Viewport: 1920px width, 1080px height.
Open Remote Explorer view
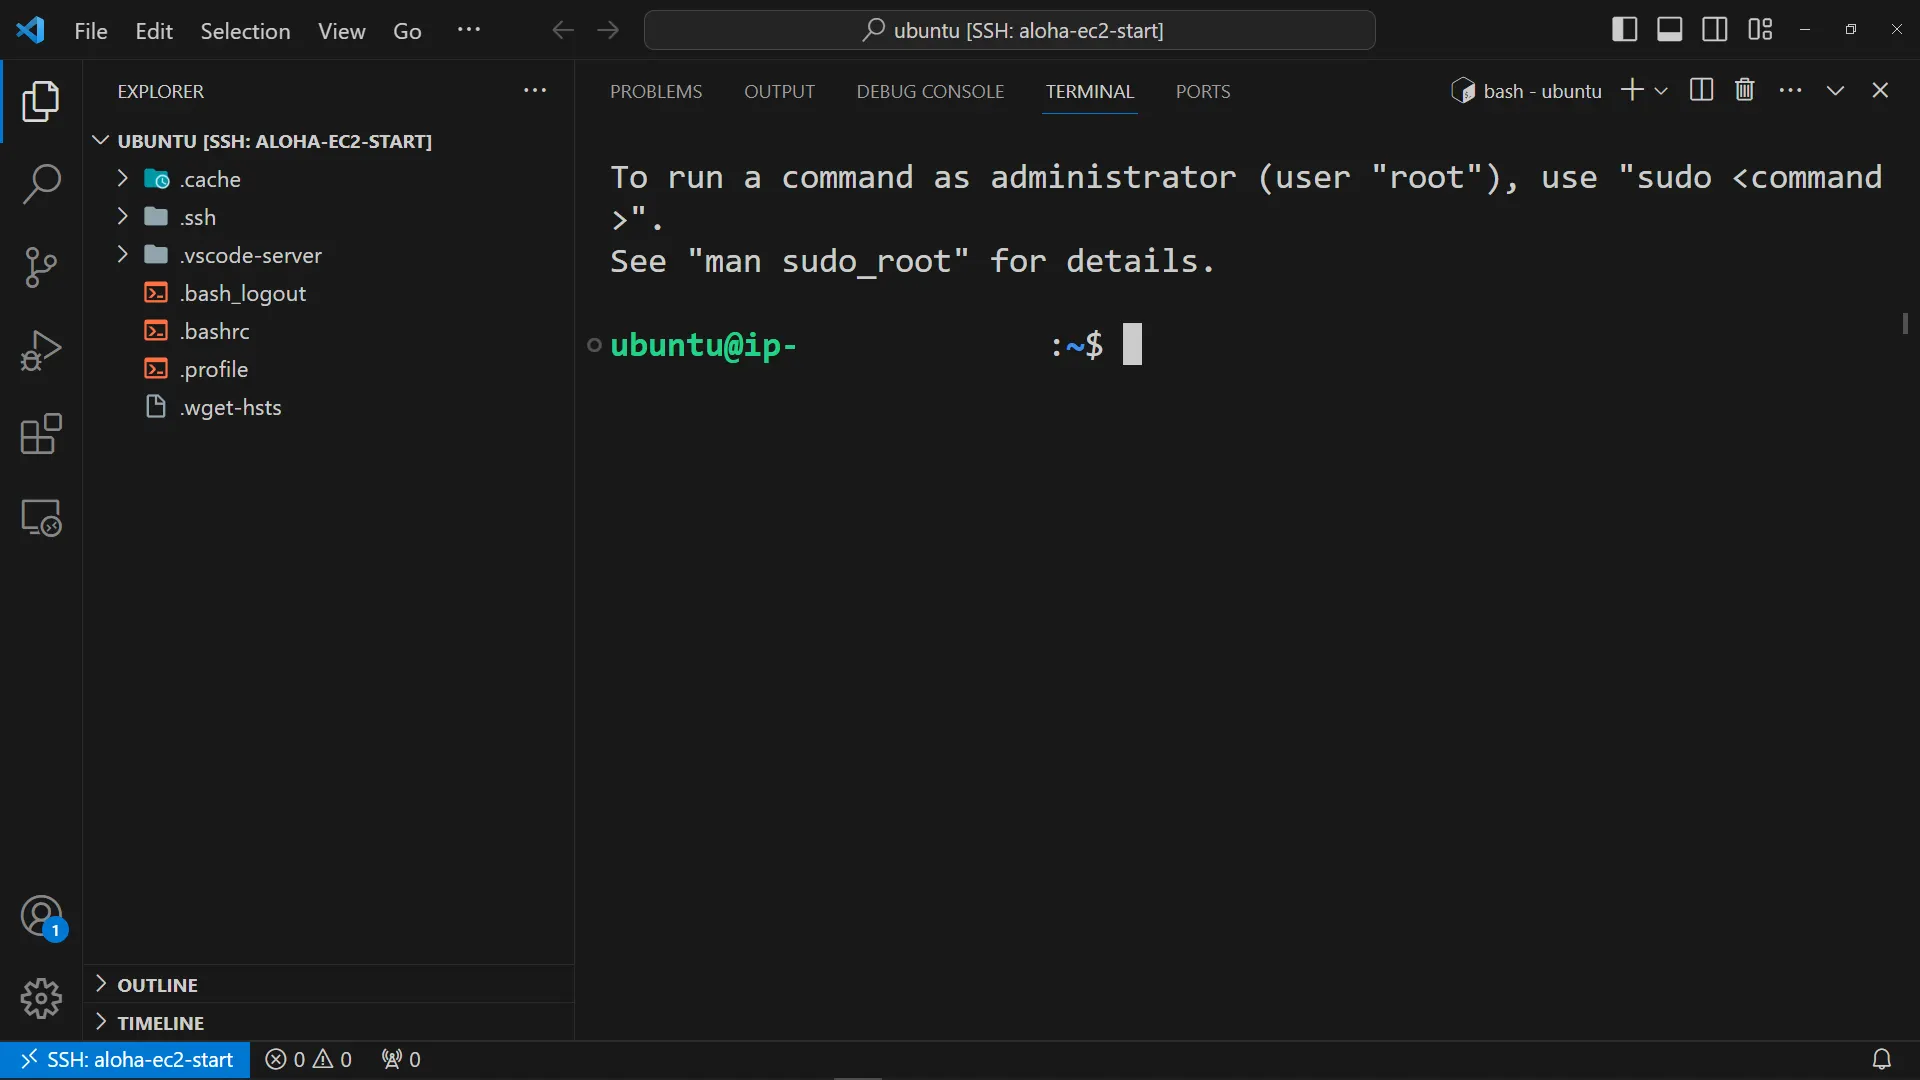pos(41,518)
